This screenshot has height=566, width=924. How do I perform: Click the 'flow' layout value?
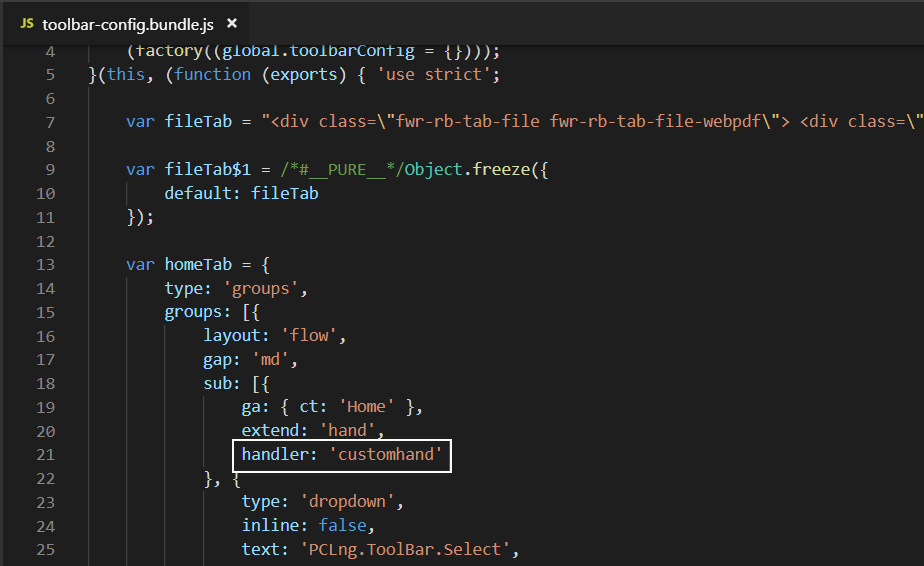309,335
